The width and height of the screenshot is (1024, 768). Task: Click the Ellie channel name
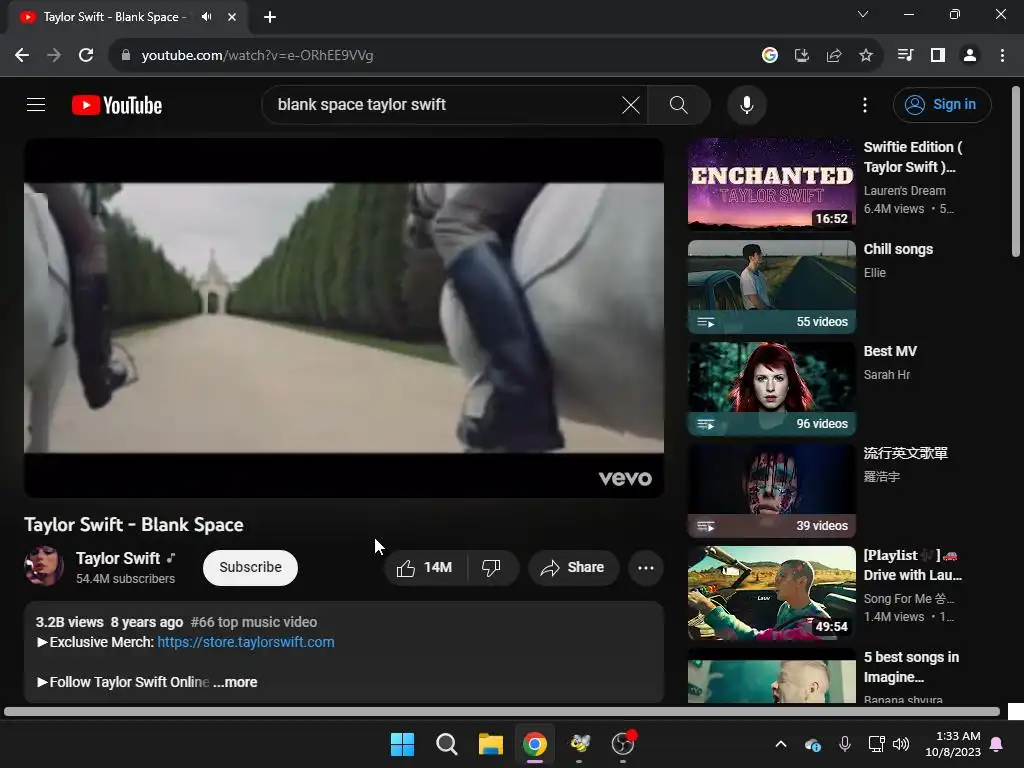click(x=874, y=273)
